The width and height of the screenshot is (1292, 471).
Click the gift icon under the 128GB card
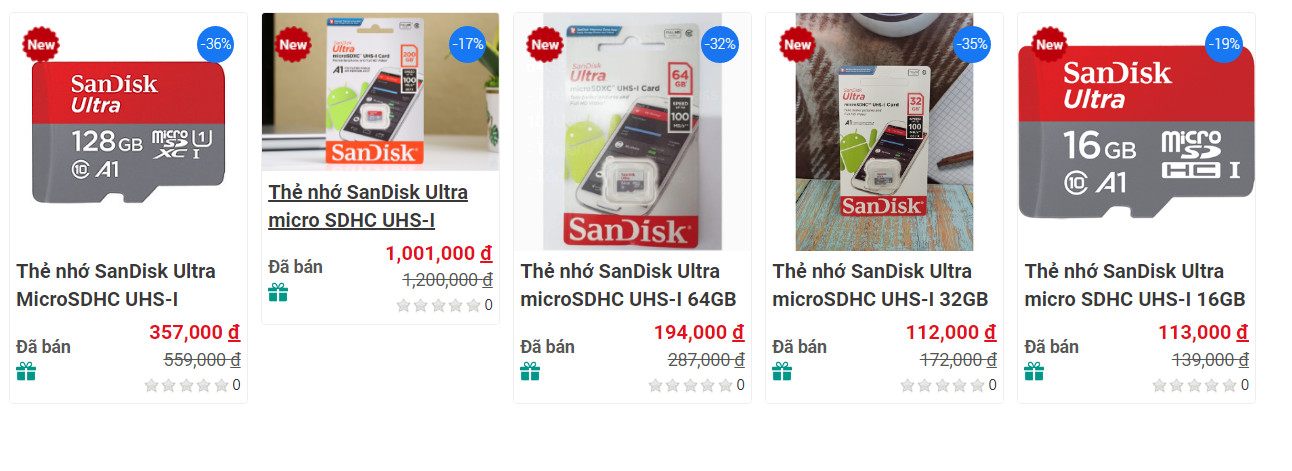point(26,372)
